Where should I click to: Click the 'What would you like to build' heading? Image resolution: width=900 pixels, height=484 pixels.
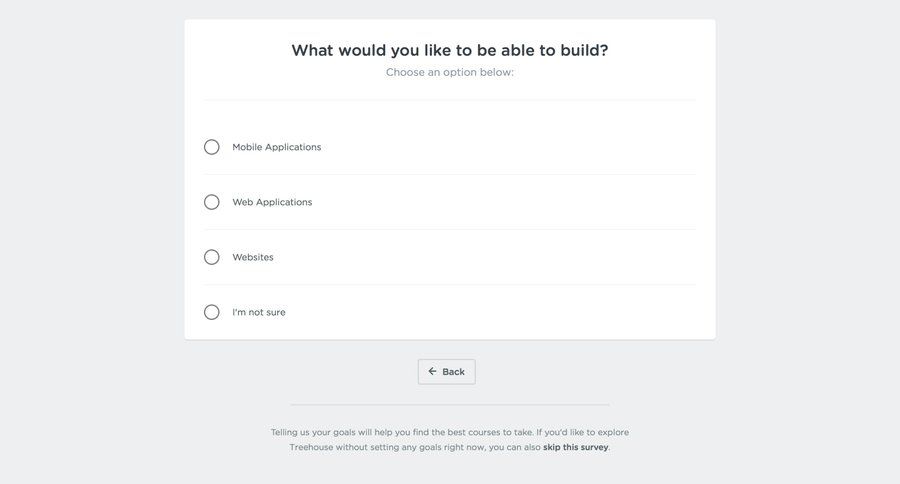click(449, 50)
